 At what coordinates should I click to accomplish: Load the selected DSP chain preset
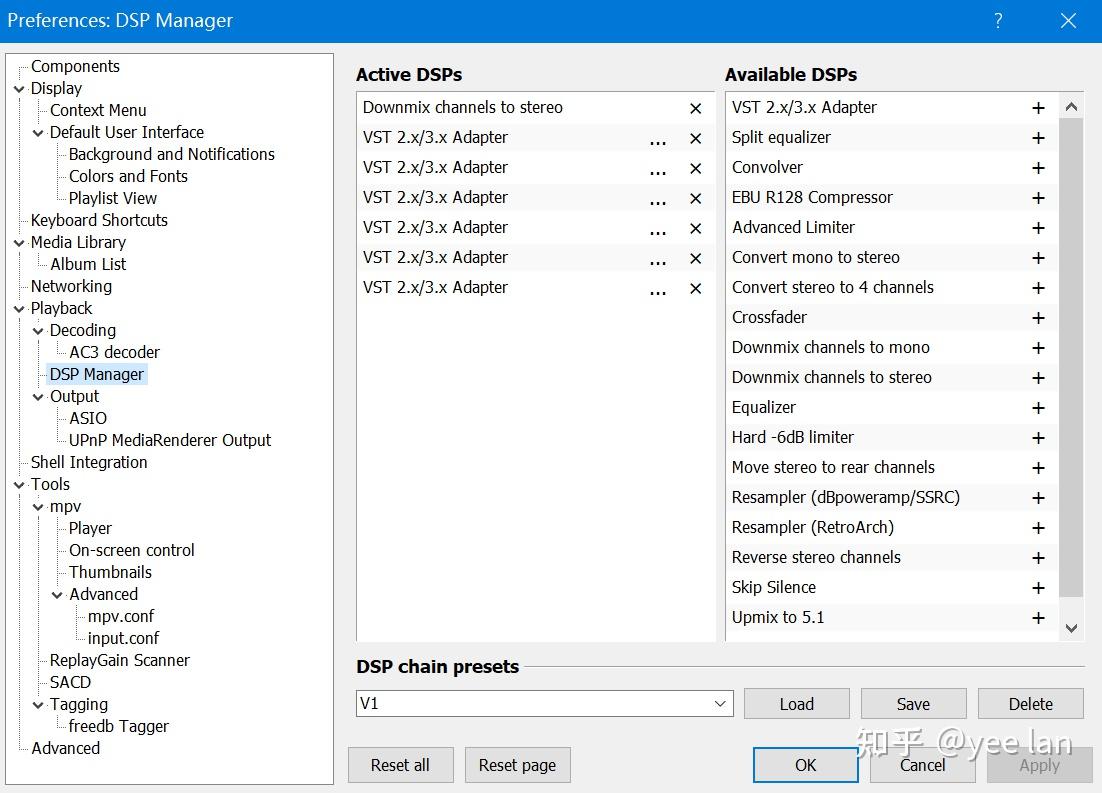[x=796, y=704]
